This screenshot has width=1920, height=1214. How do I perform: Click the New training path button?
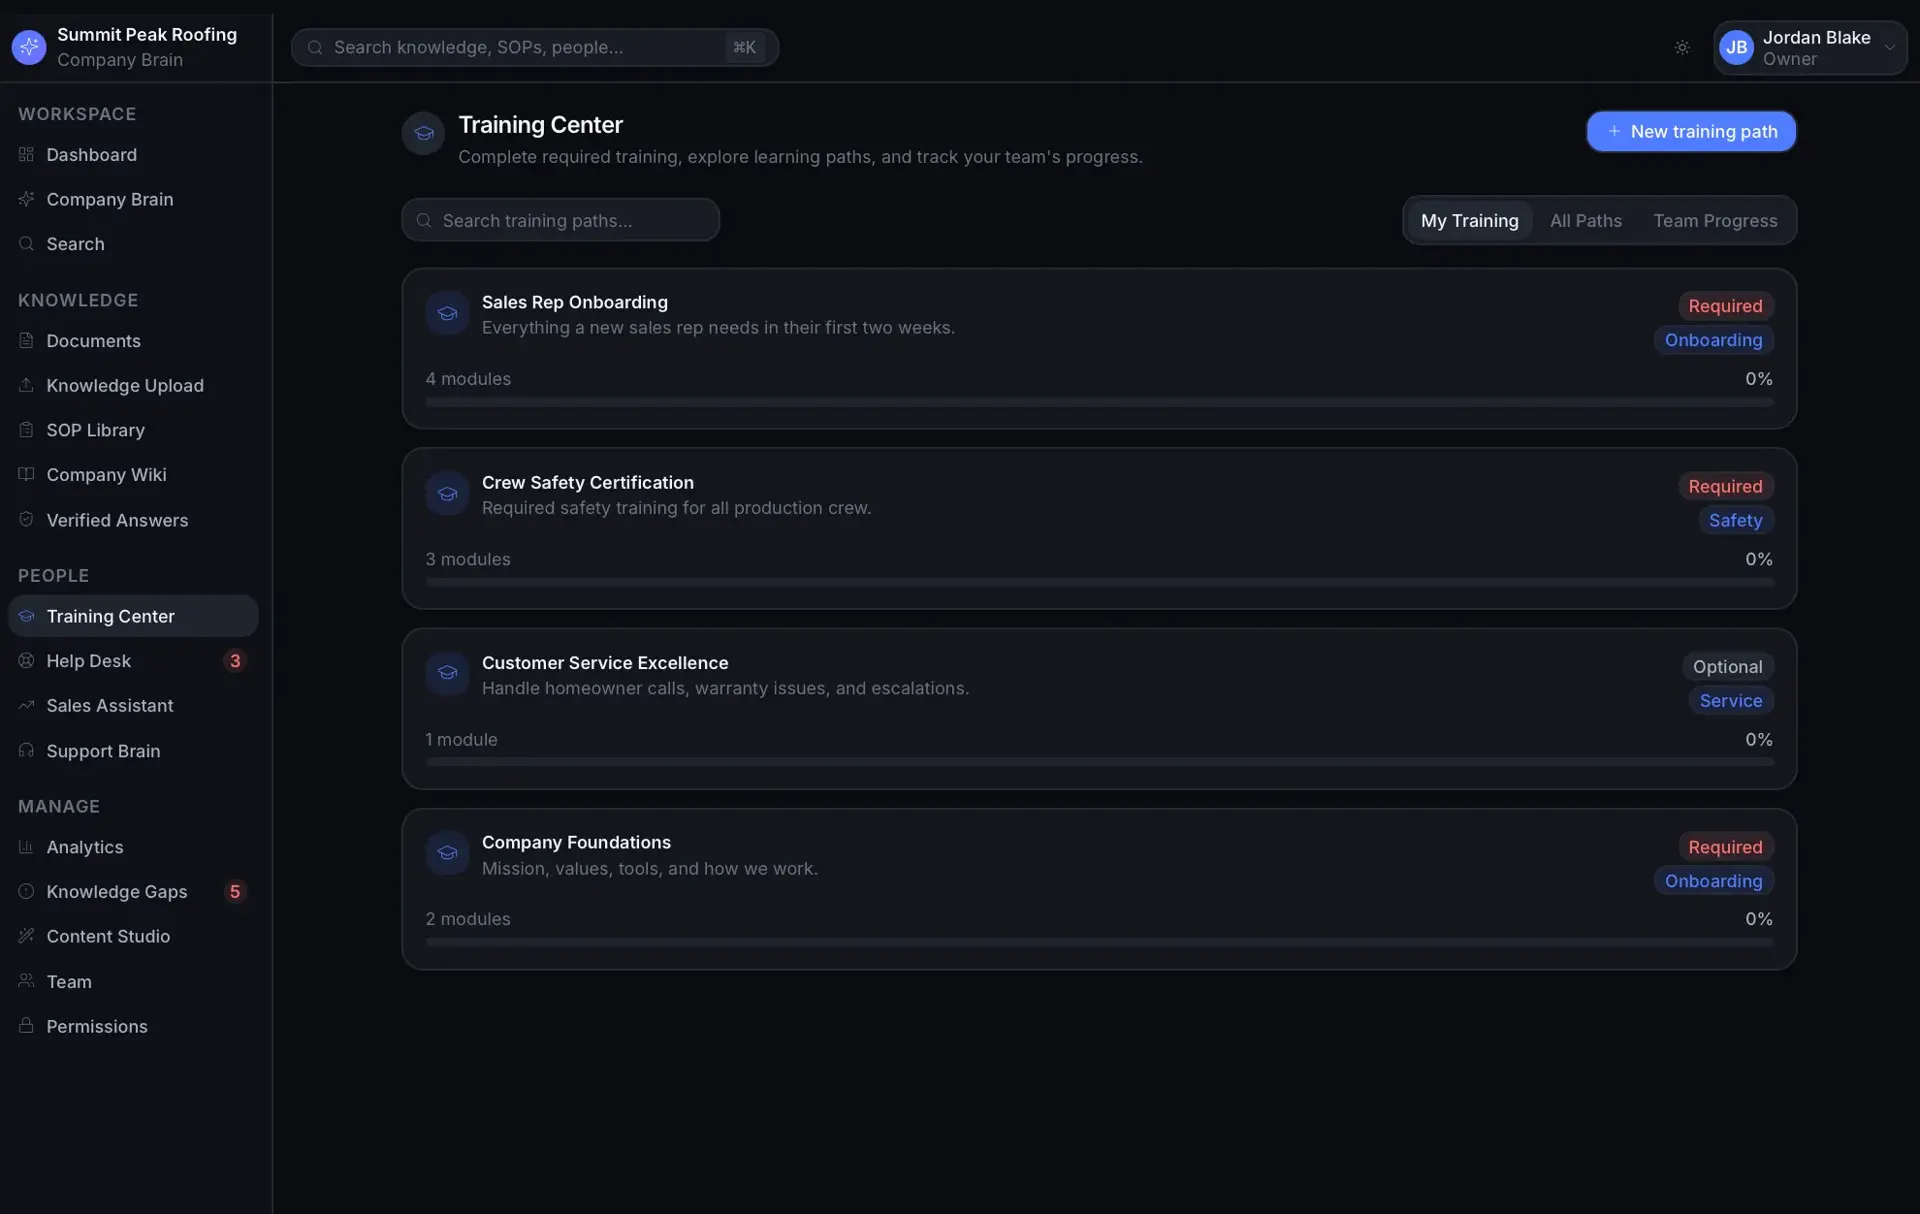(x=1691, y=131)
